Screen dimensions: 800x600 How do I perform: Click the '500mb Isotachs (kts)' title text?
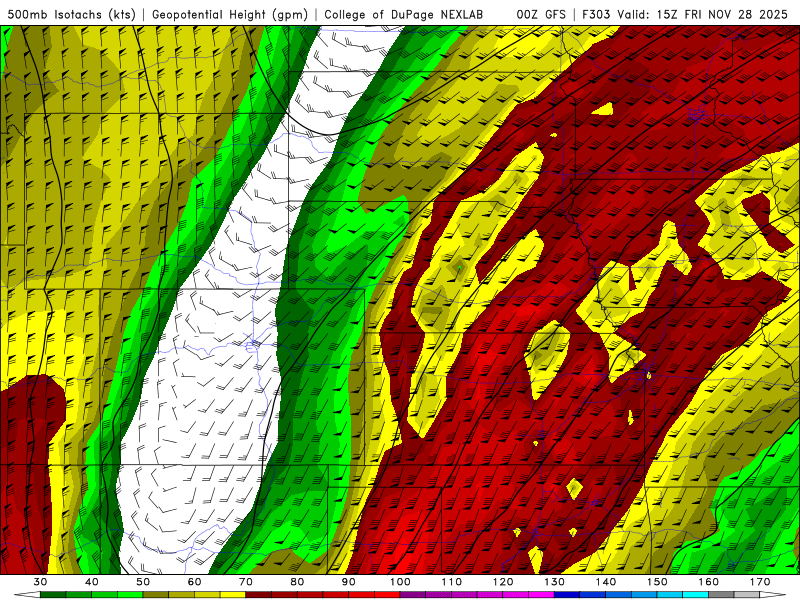tap(71, 14)
